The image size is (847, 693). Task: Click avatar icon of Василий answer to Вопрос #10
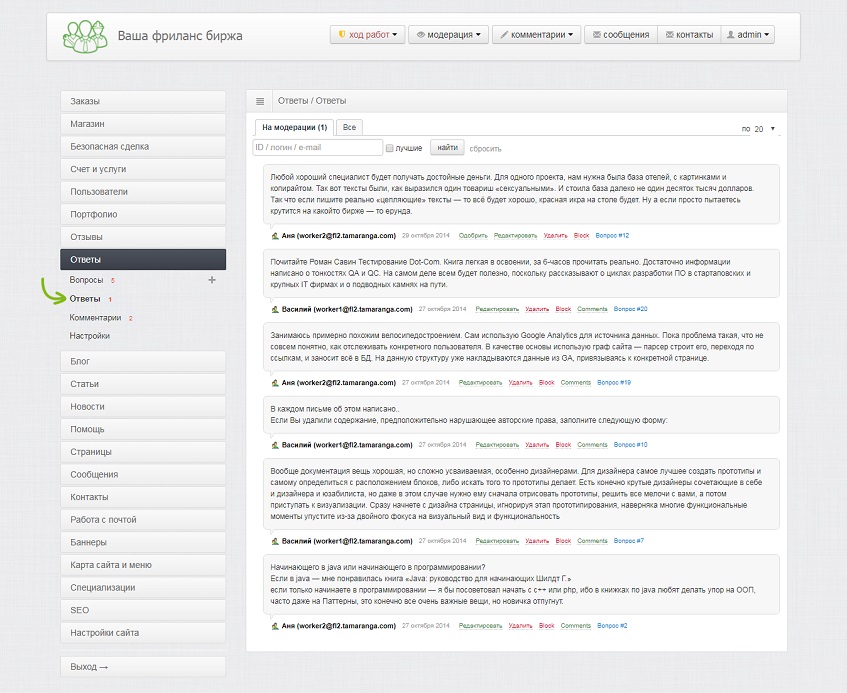click(275, 445)
